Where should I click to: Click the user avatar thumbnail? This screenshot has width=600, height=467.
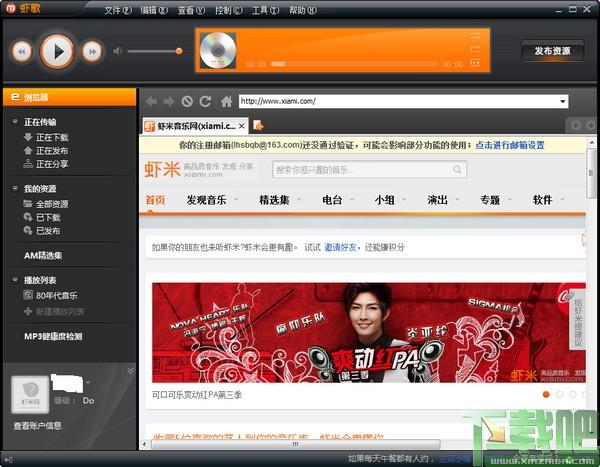30,394
